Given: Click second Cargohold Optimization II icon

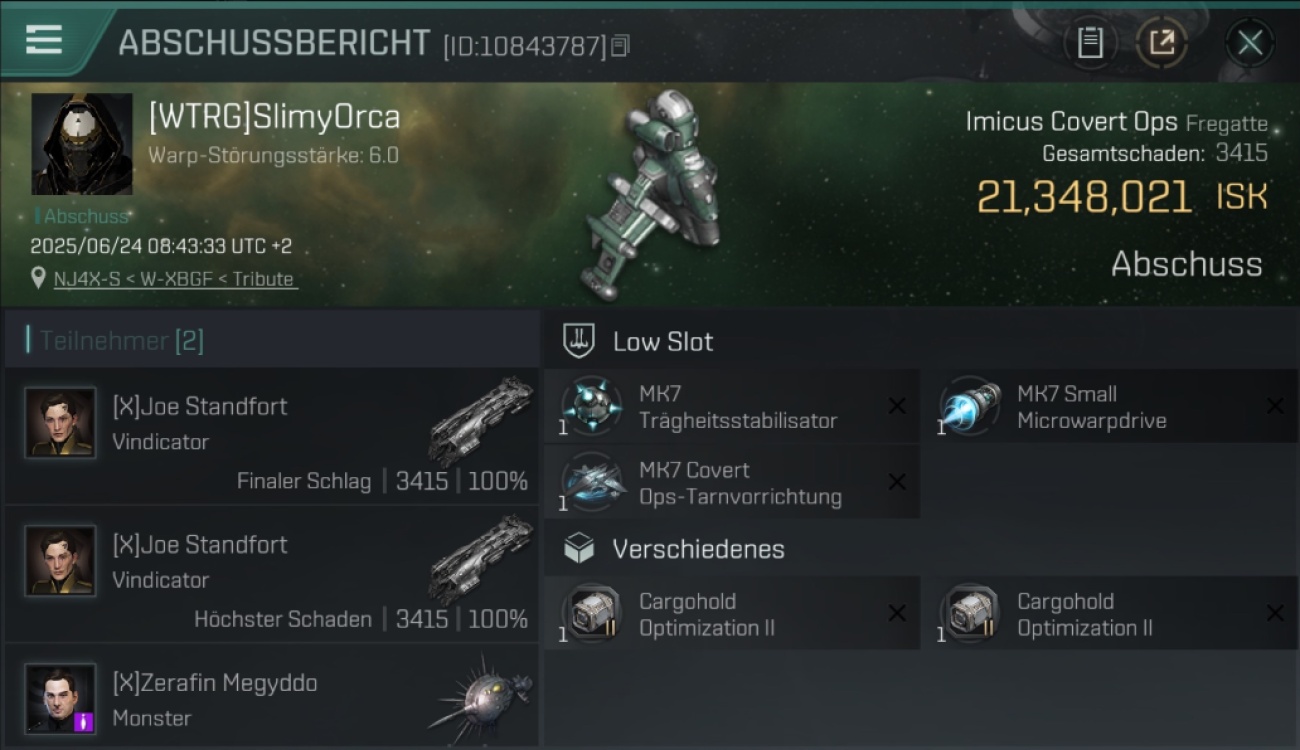Looking at the screenshot, I should (x=969, y=614).
